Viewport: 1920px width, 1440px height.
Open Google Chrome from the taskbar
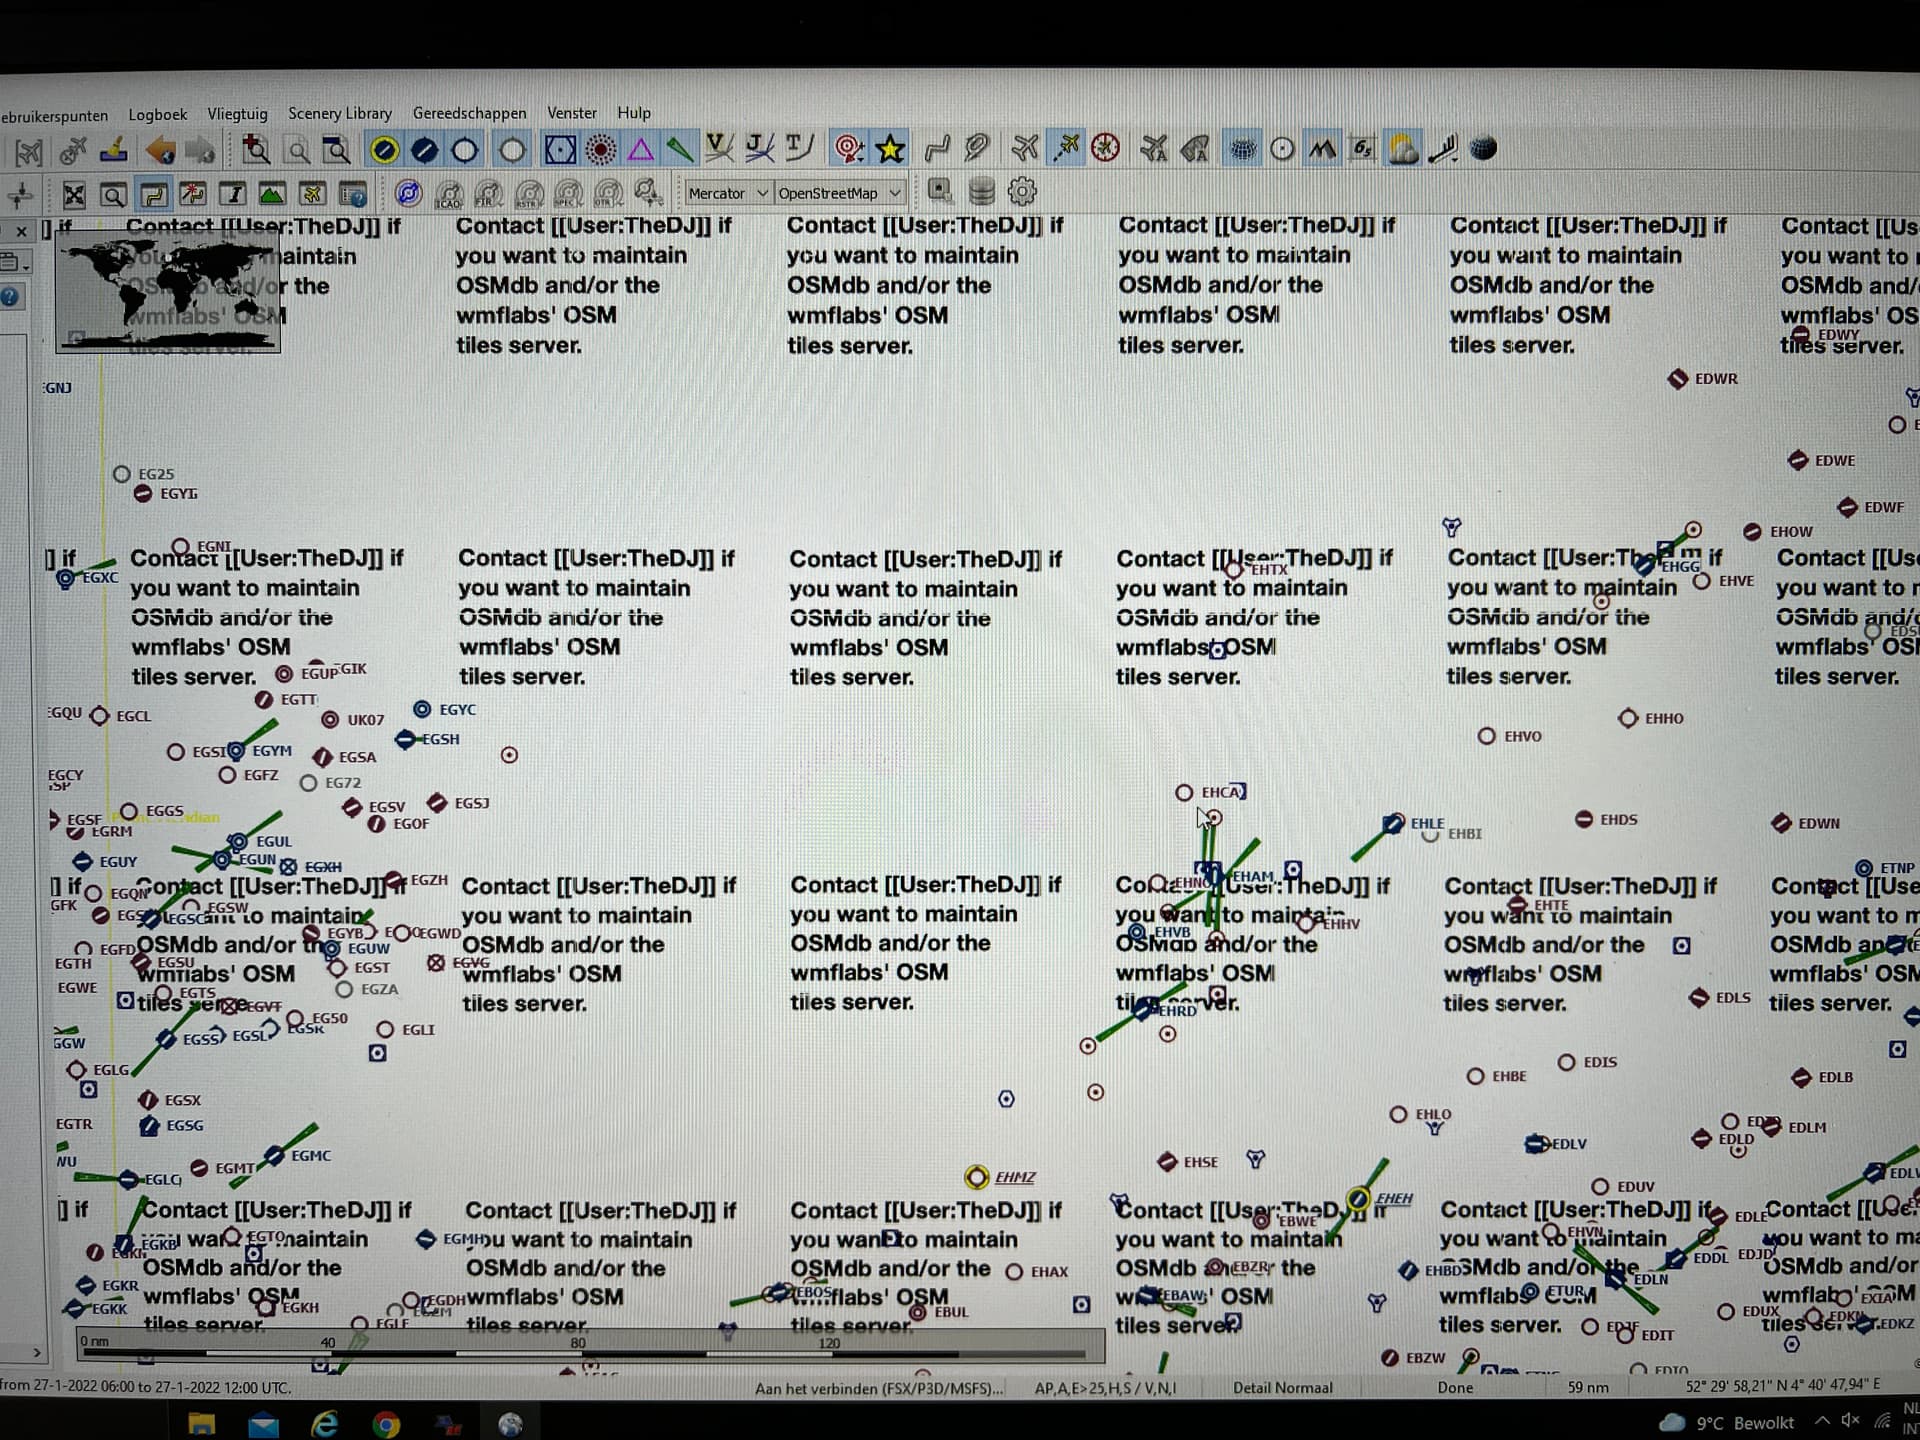tap(386, 1425)
